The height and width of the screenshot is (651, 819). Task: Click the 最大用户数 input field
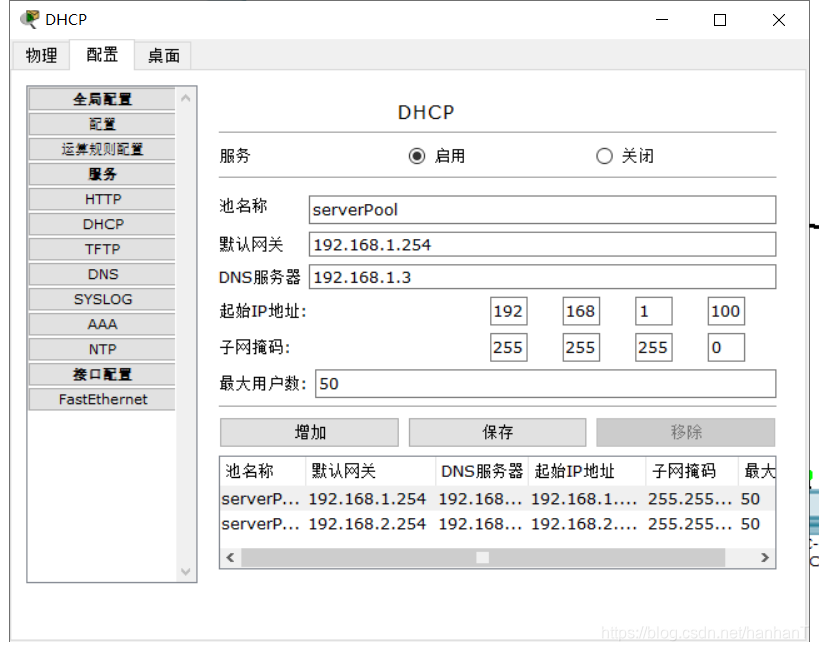[545, 384]
